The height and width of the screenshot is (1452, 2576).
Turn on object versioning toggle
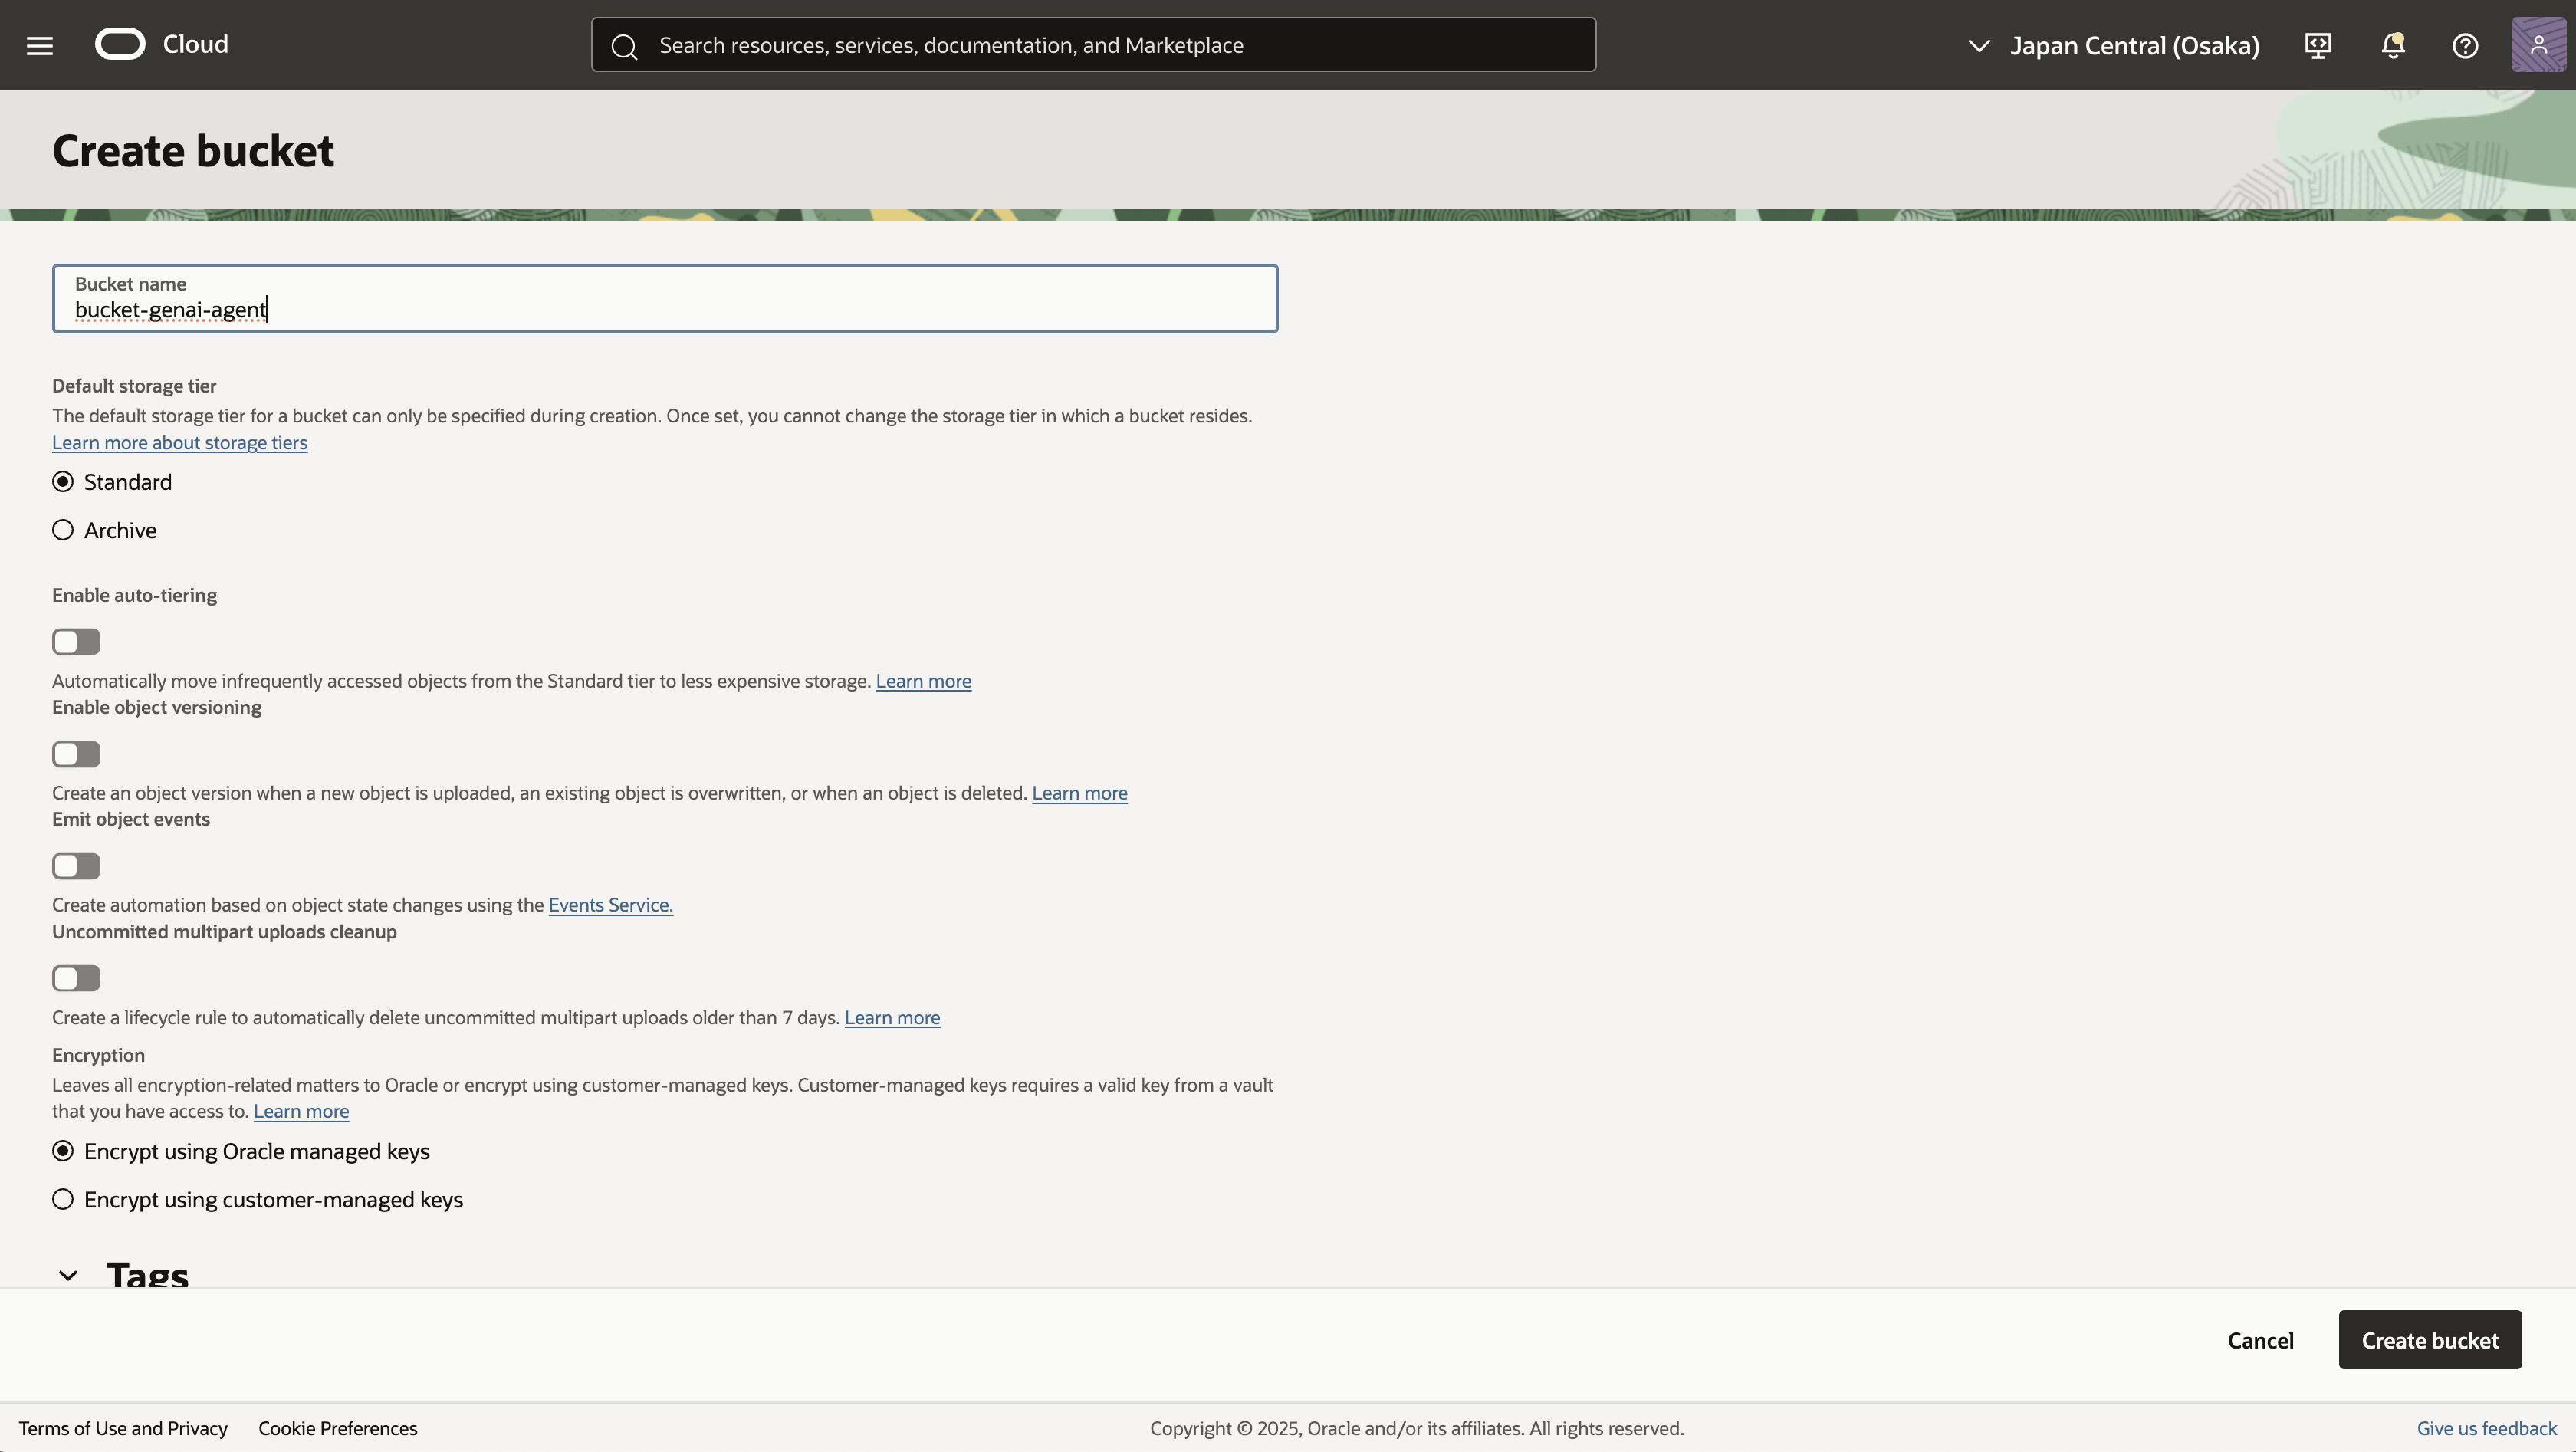77,754
